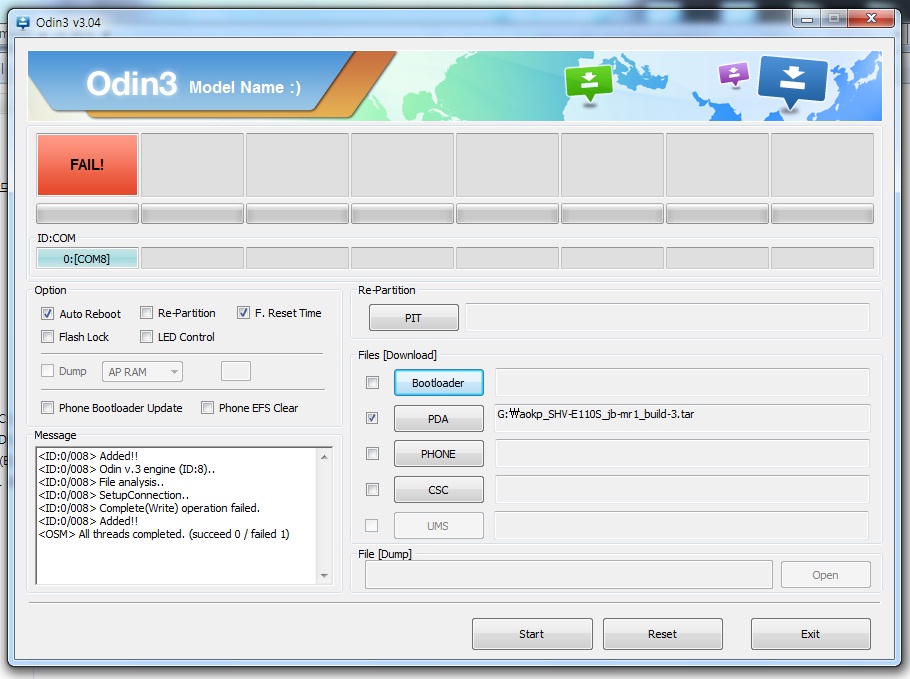This screenshot has height=679, width=910.
Task: Close the Odin3 window
Action: point(871,19)
